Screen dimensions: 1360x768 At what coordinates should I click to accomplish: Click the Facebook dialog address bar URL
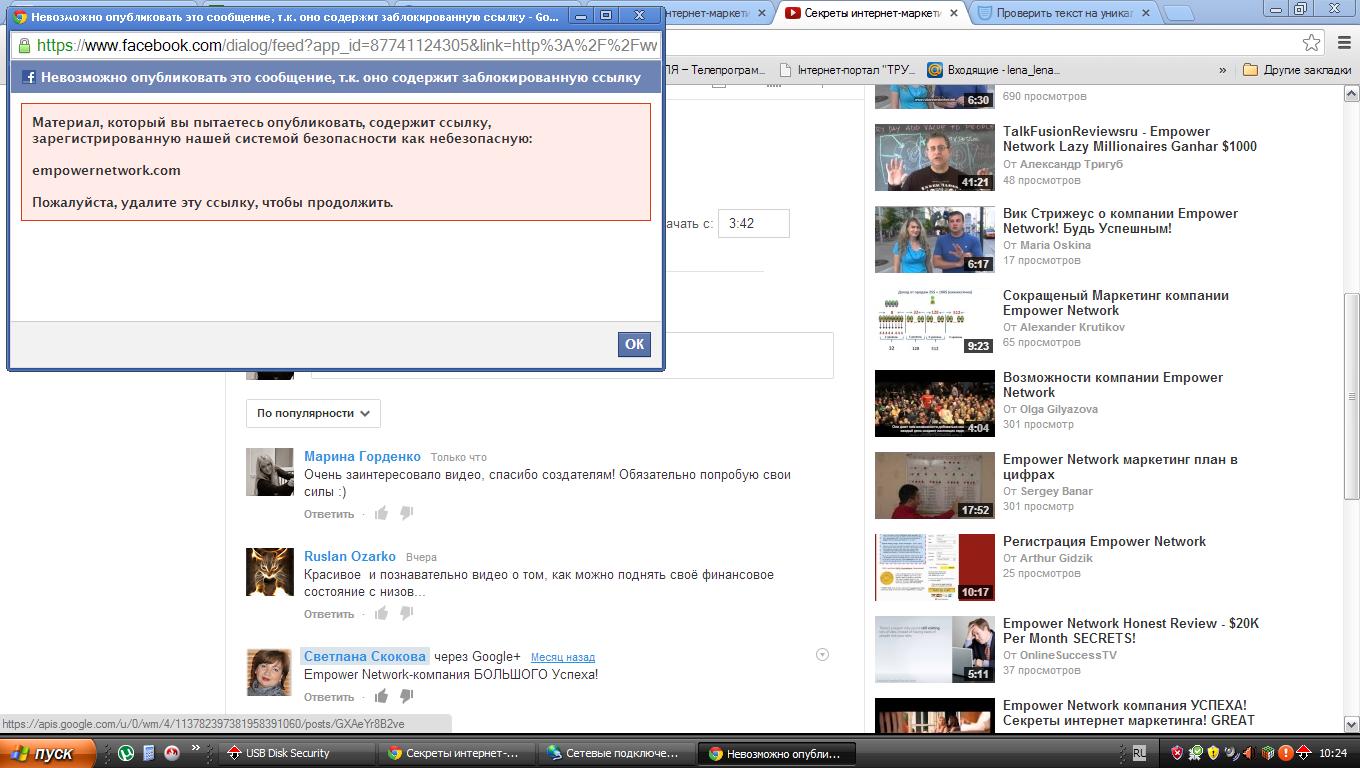347,45
